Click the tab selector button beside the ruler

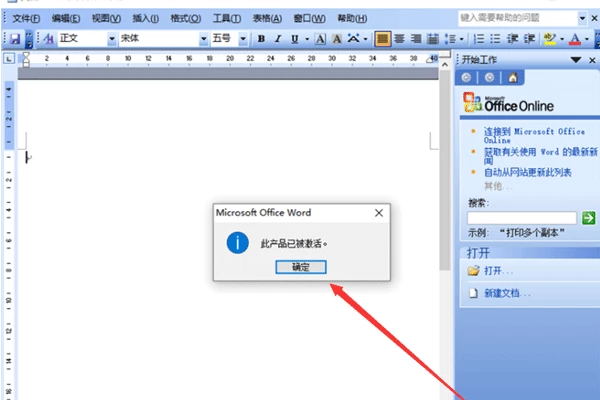tap(9, 59)
